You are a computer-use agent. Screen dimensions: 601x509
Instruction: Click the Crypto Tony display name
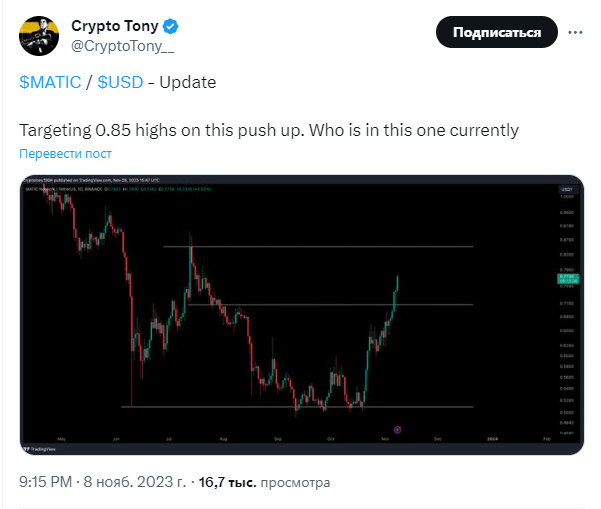click(115, 26)
